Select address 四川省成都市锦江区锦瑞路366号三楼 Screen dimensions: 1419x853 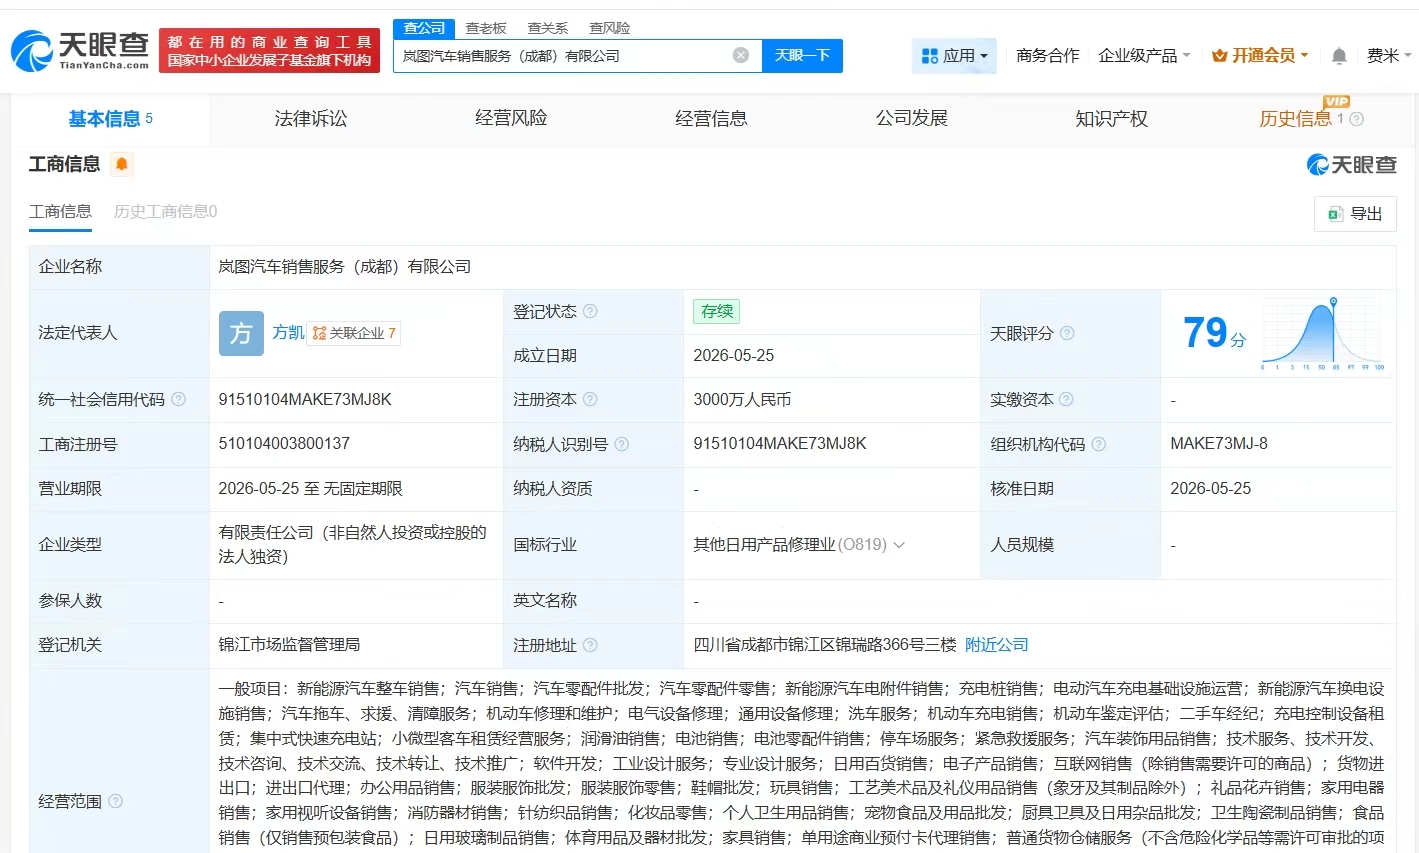[825, 645]
